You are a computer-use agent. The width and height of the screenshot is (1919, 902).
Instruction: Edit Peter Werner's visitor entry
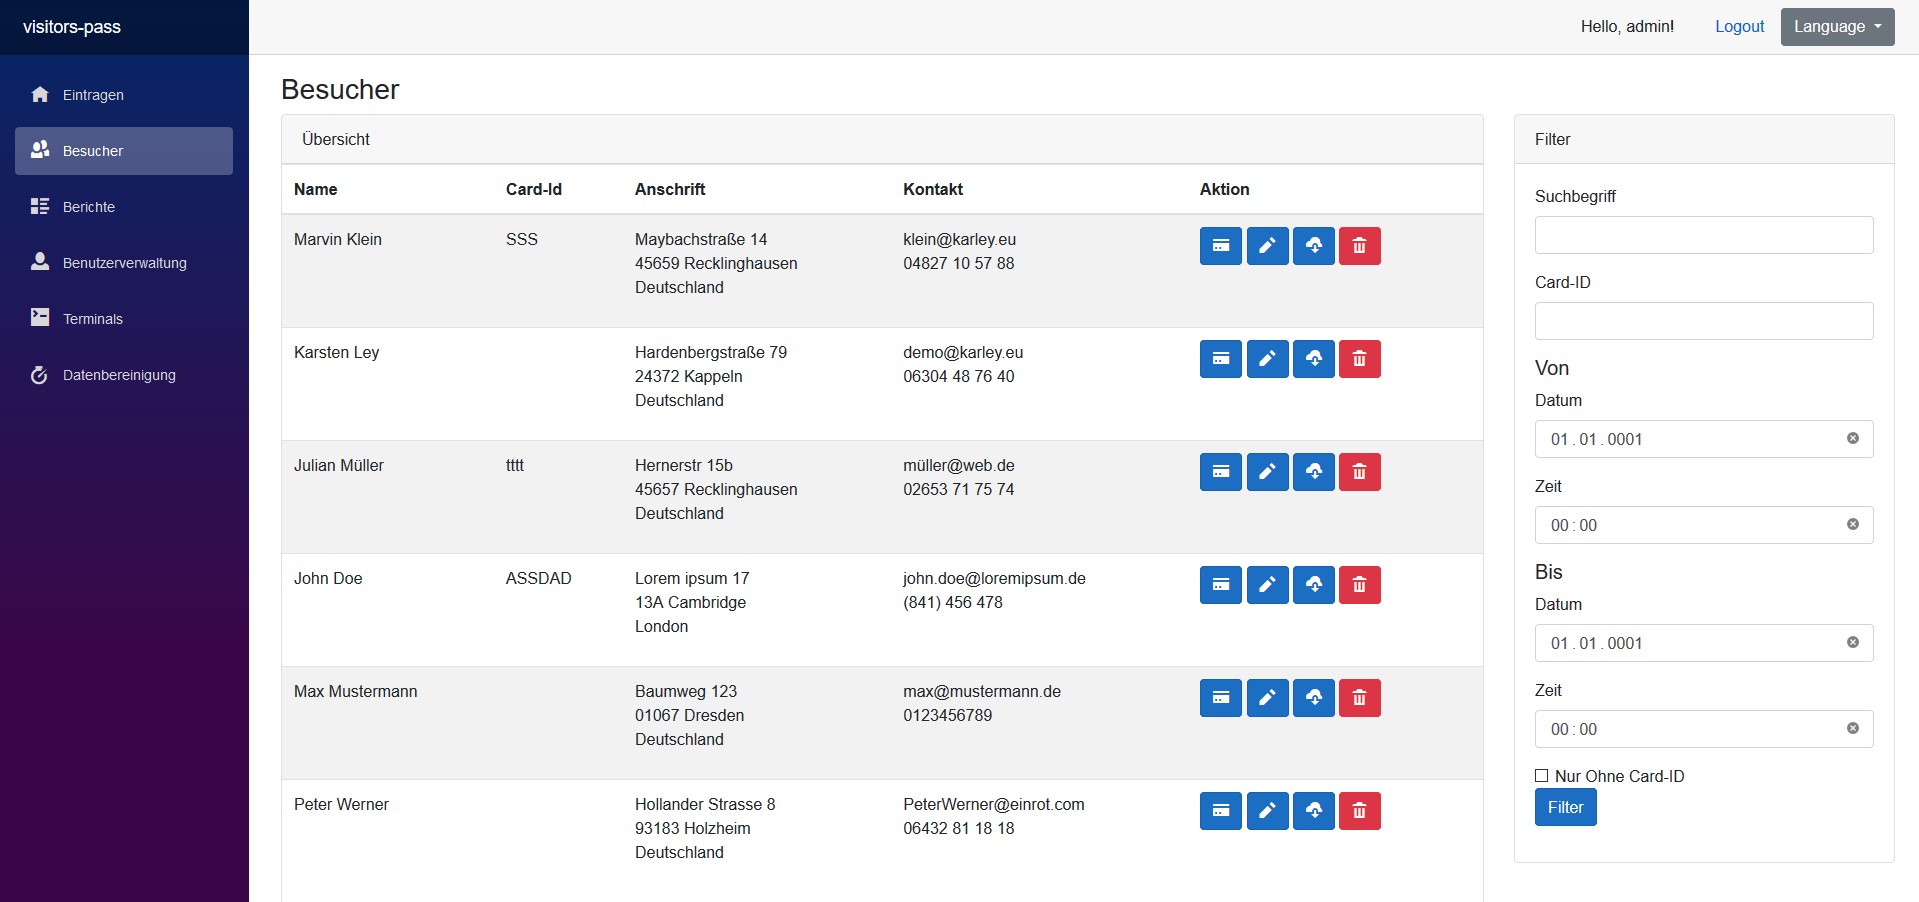pos(1267,811)
